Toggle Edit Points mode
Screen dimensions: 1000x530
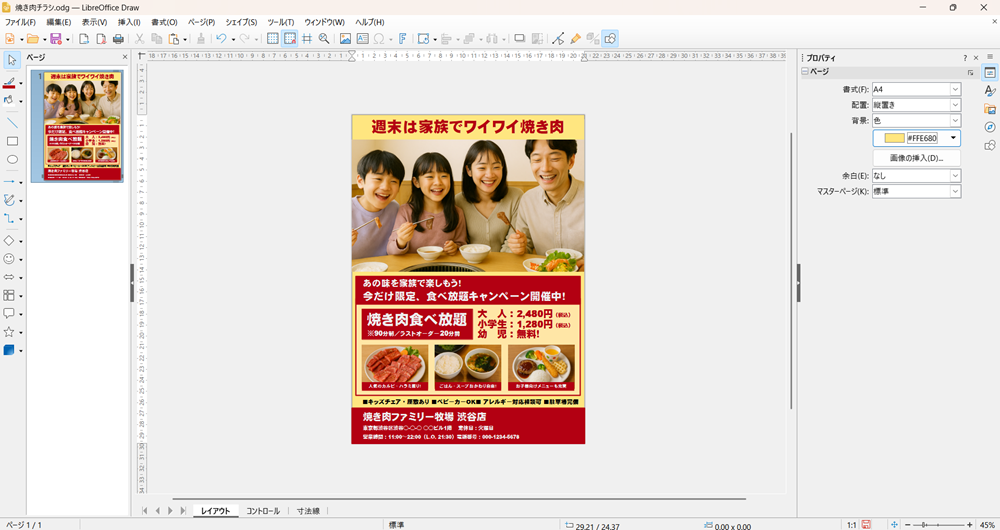[x=558, y=39]
